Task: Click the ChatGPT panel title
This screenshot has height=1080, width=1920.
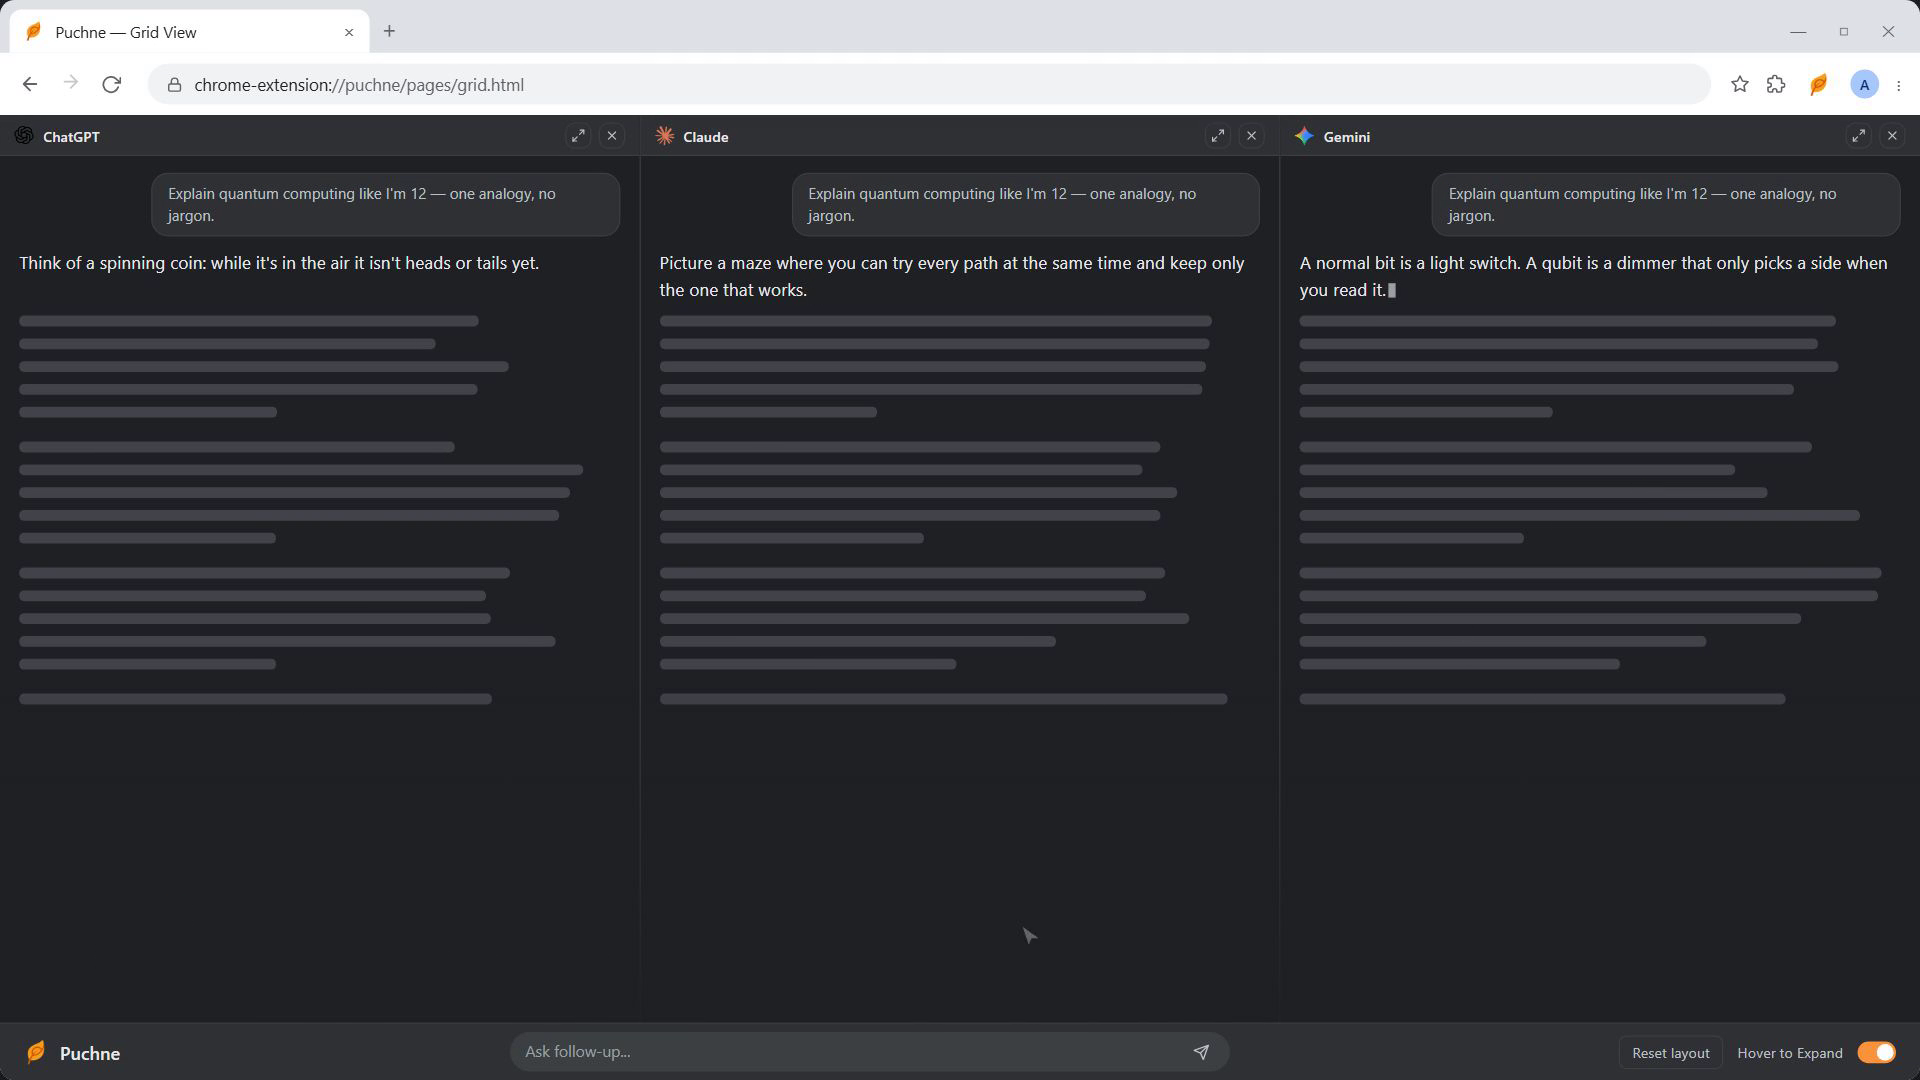Action: tap(71, 137)
